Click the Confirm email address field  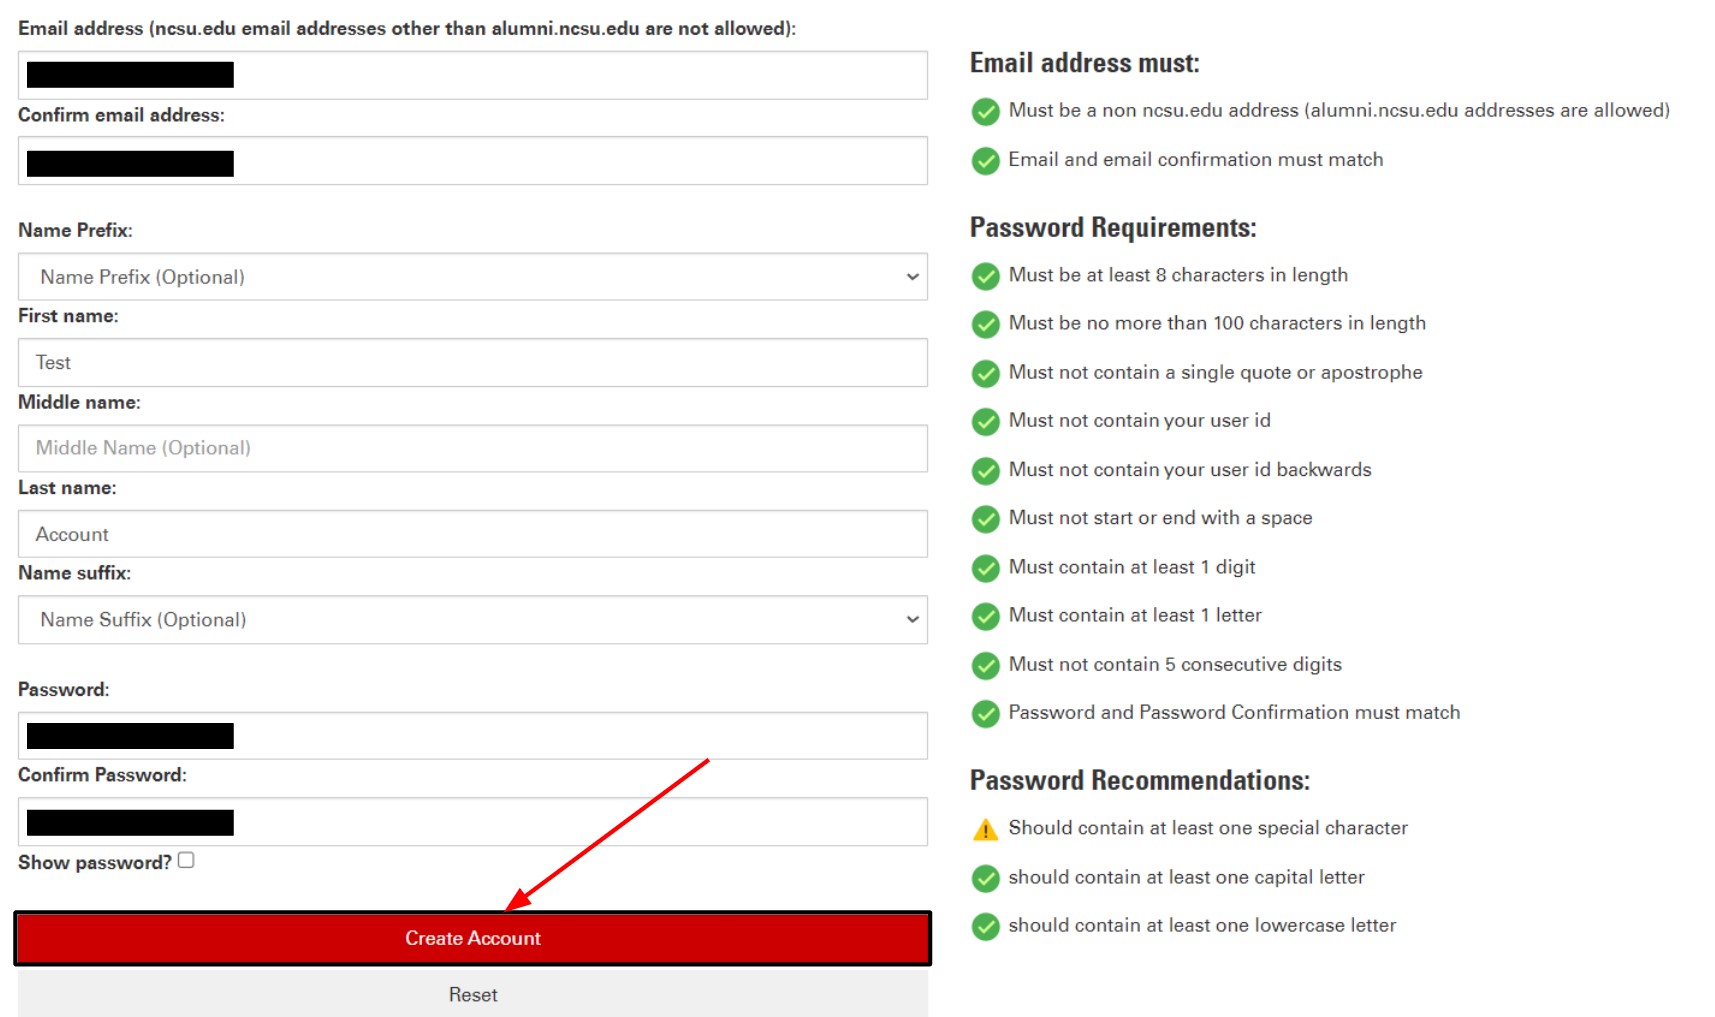tap(580, 162)
